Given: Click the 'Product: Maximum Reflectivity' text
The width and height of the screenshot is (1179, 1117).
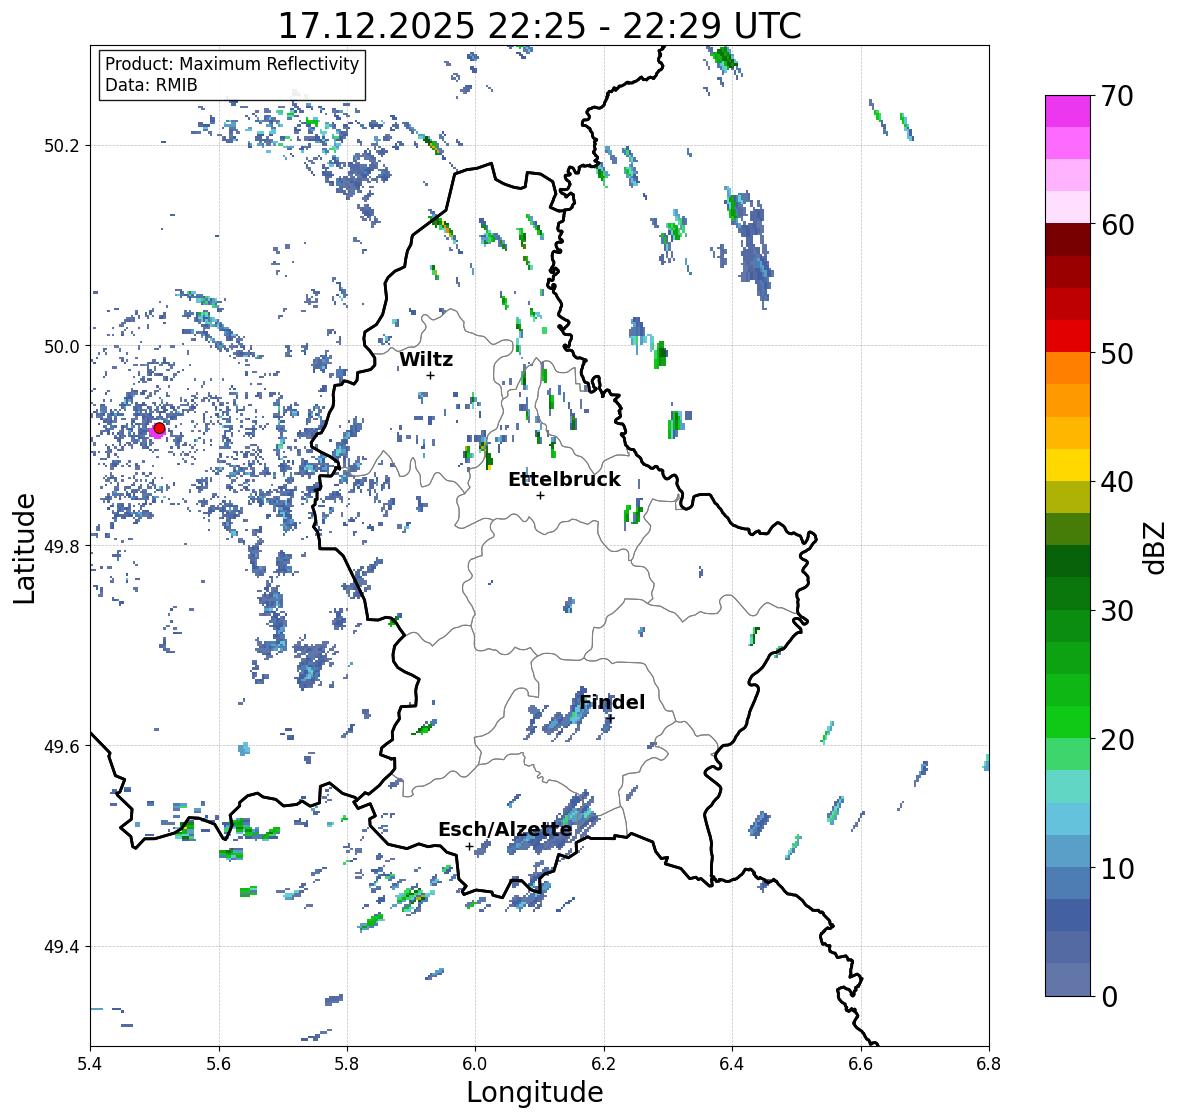Looking at the screenshot, I should pos(232,64).
